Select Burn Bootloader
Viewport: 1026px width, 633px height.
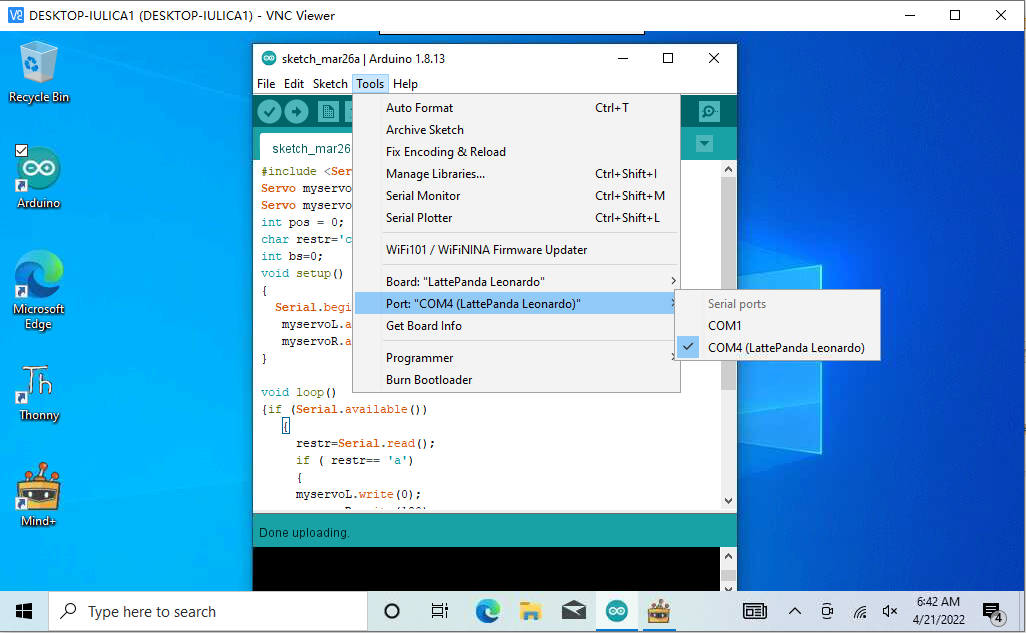click(x=516, y=380)
